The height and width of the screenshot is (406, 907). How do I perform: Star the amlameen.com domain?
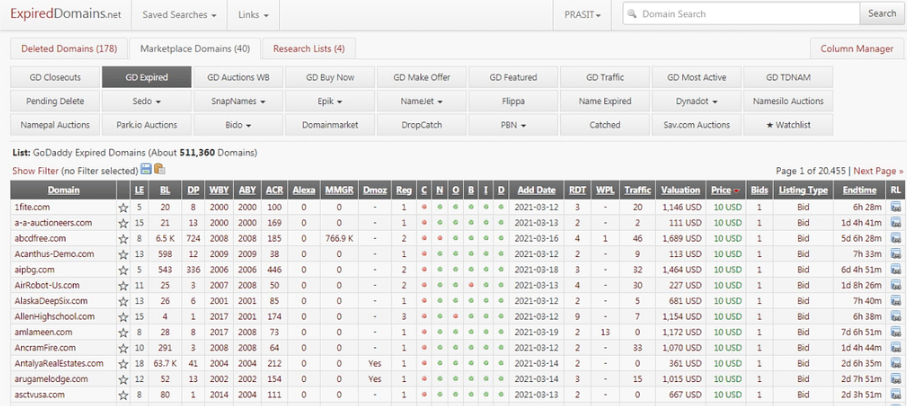(x=123, y=332)
